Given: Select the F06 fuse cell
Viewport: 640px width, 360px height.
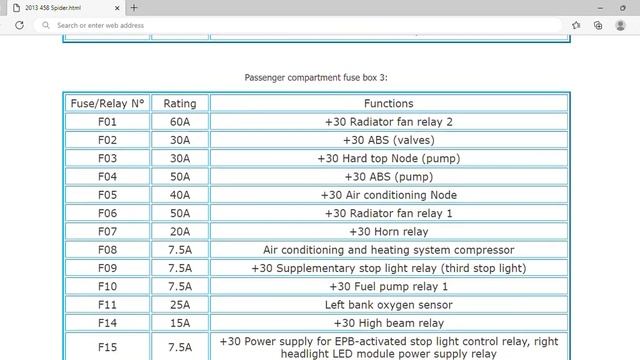Looking at the screenshot, I should (107, 213).
